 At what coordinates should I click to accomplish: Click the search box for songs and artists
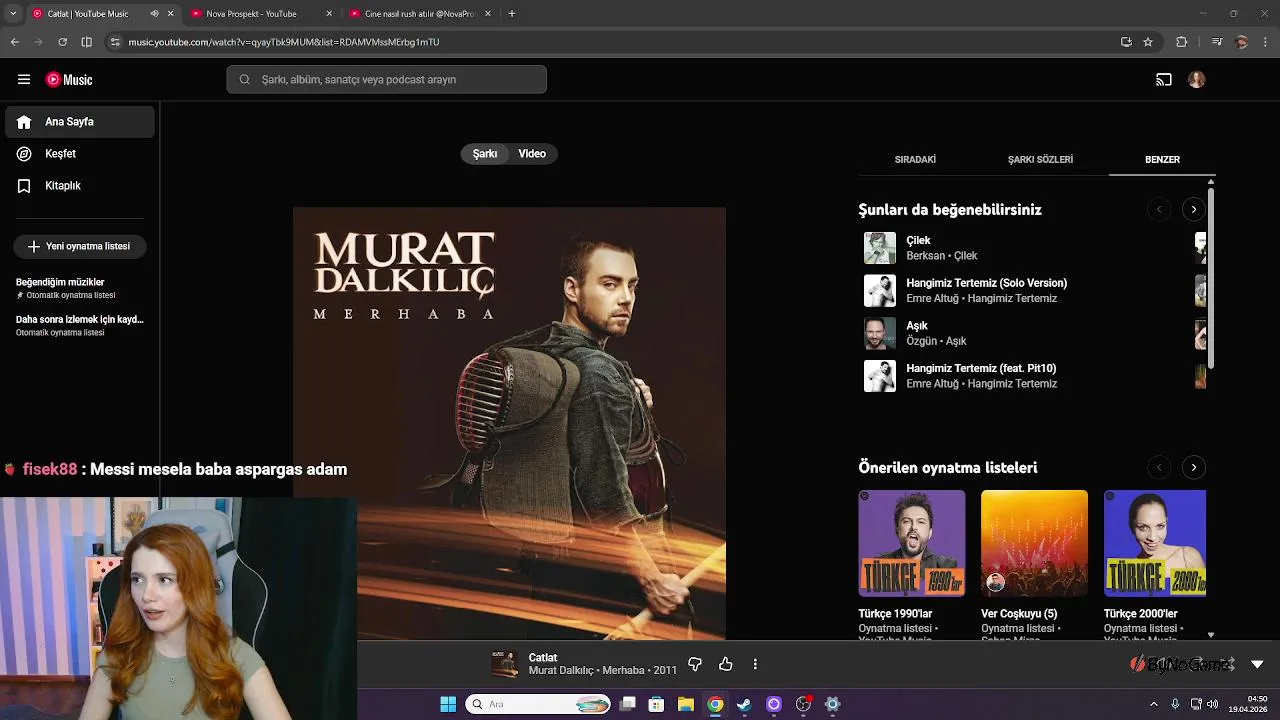point(386,80)
